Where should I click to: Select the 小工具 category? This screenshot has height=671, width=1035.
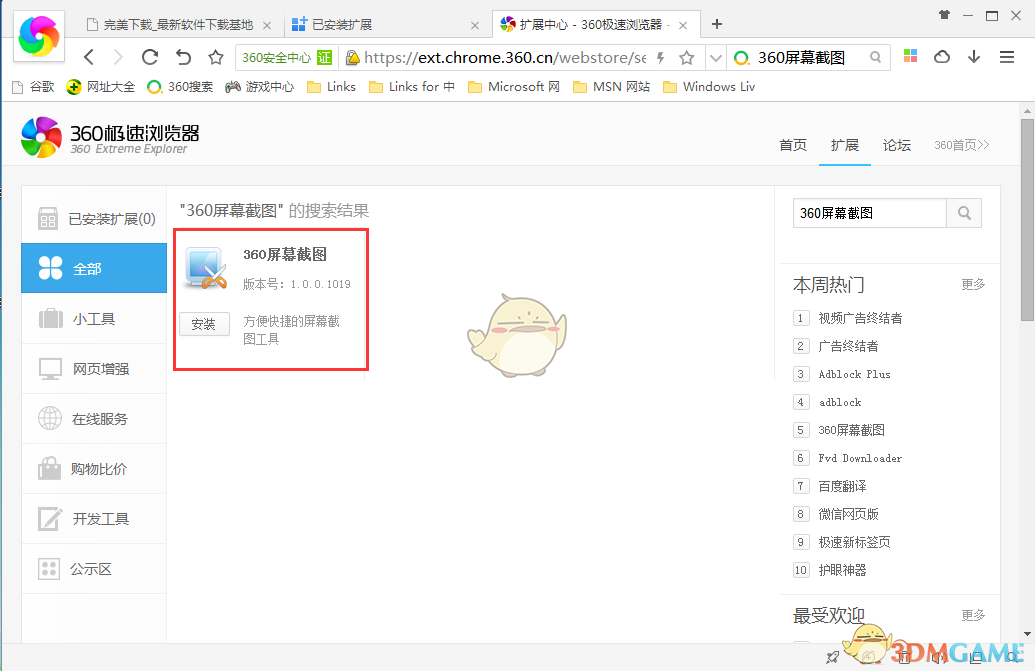[94, 319]
